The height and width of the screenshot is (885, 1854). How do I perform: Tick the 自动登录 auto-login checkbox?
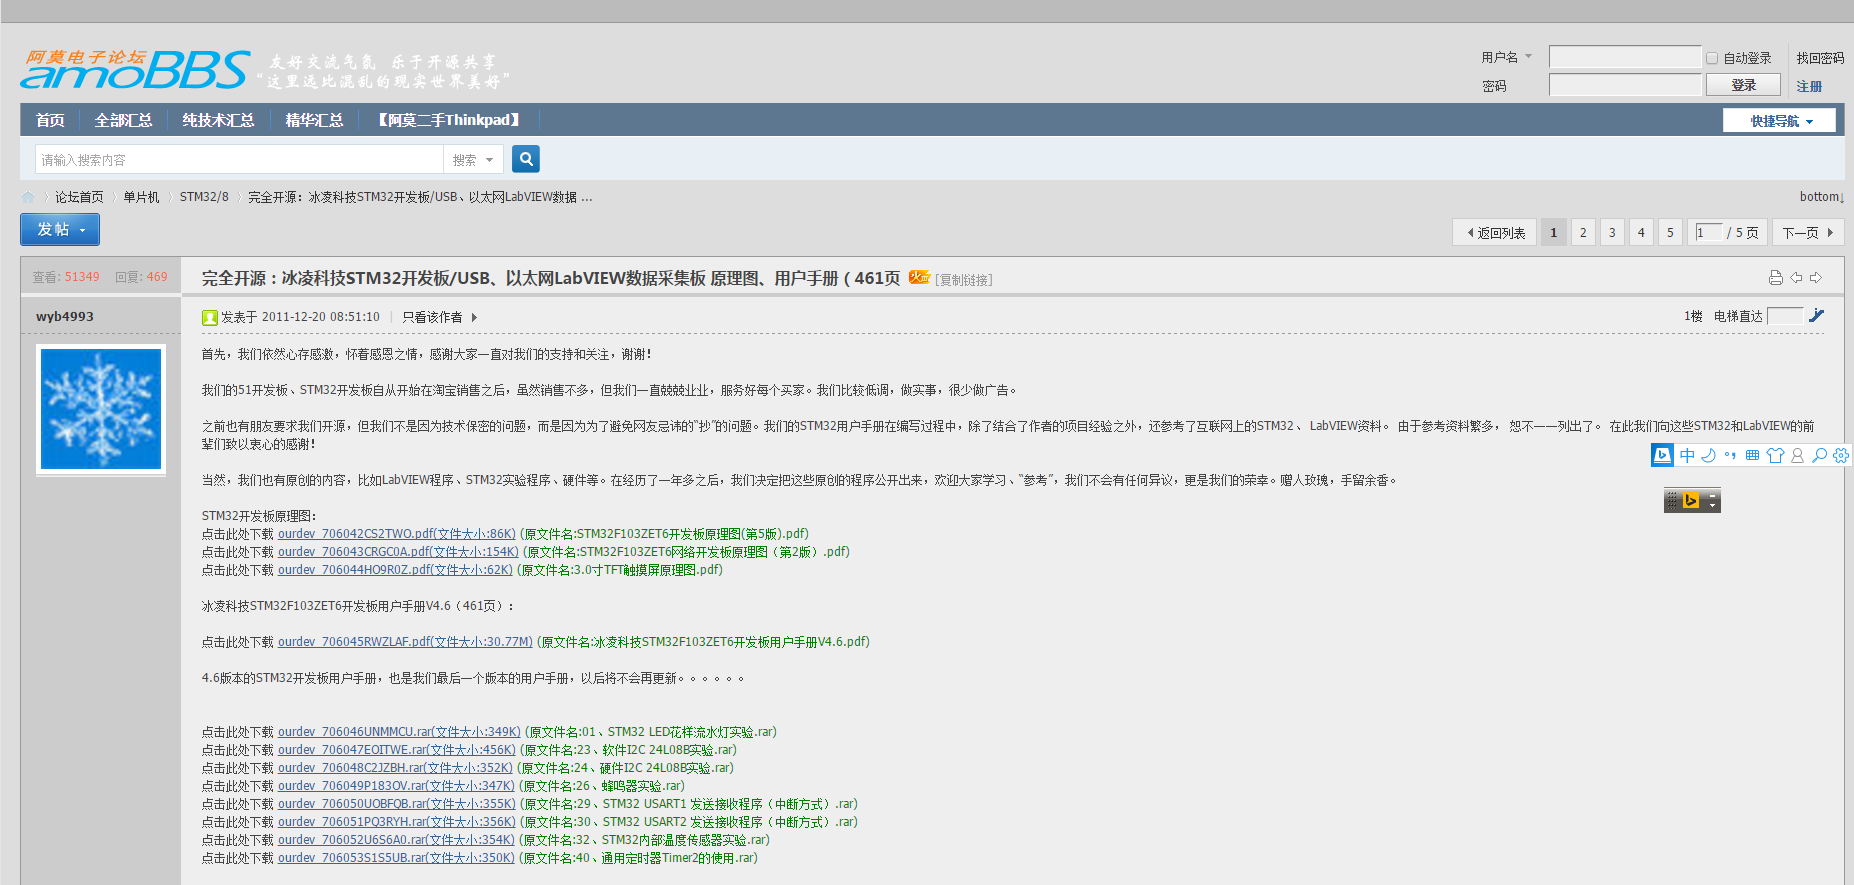pos(1712,58)
